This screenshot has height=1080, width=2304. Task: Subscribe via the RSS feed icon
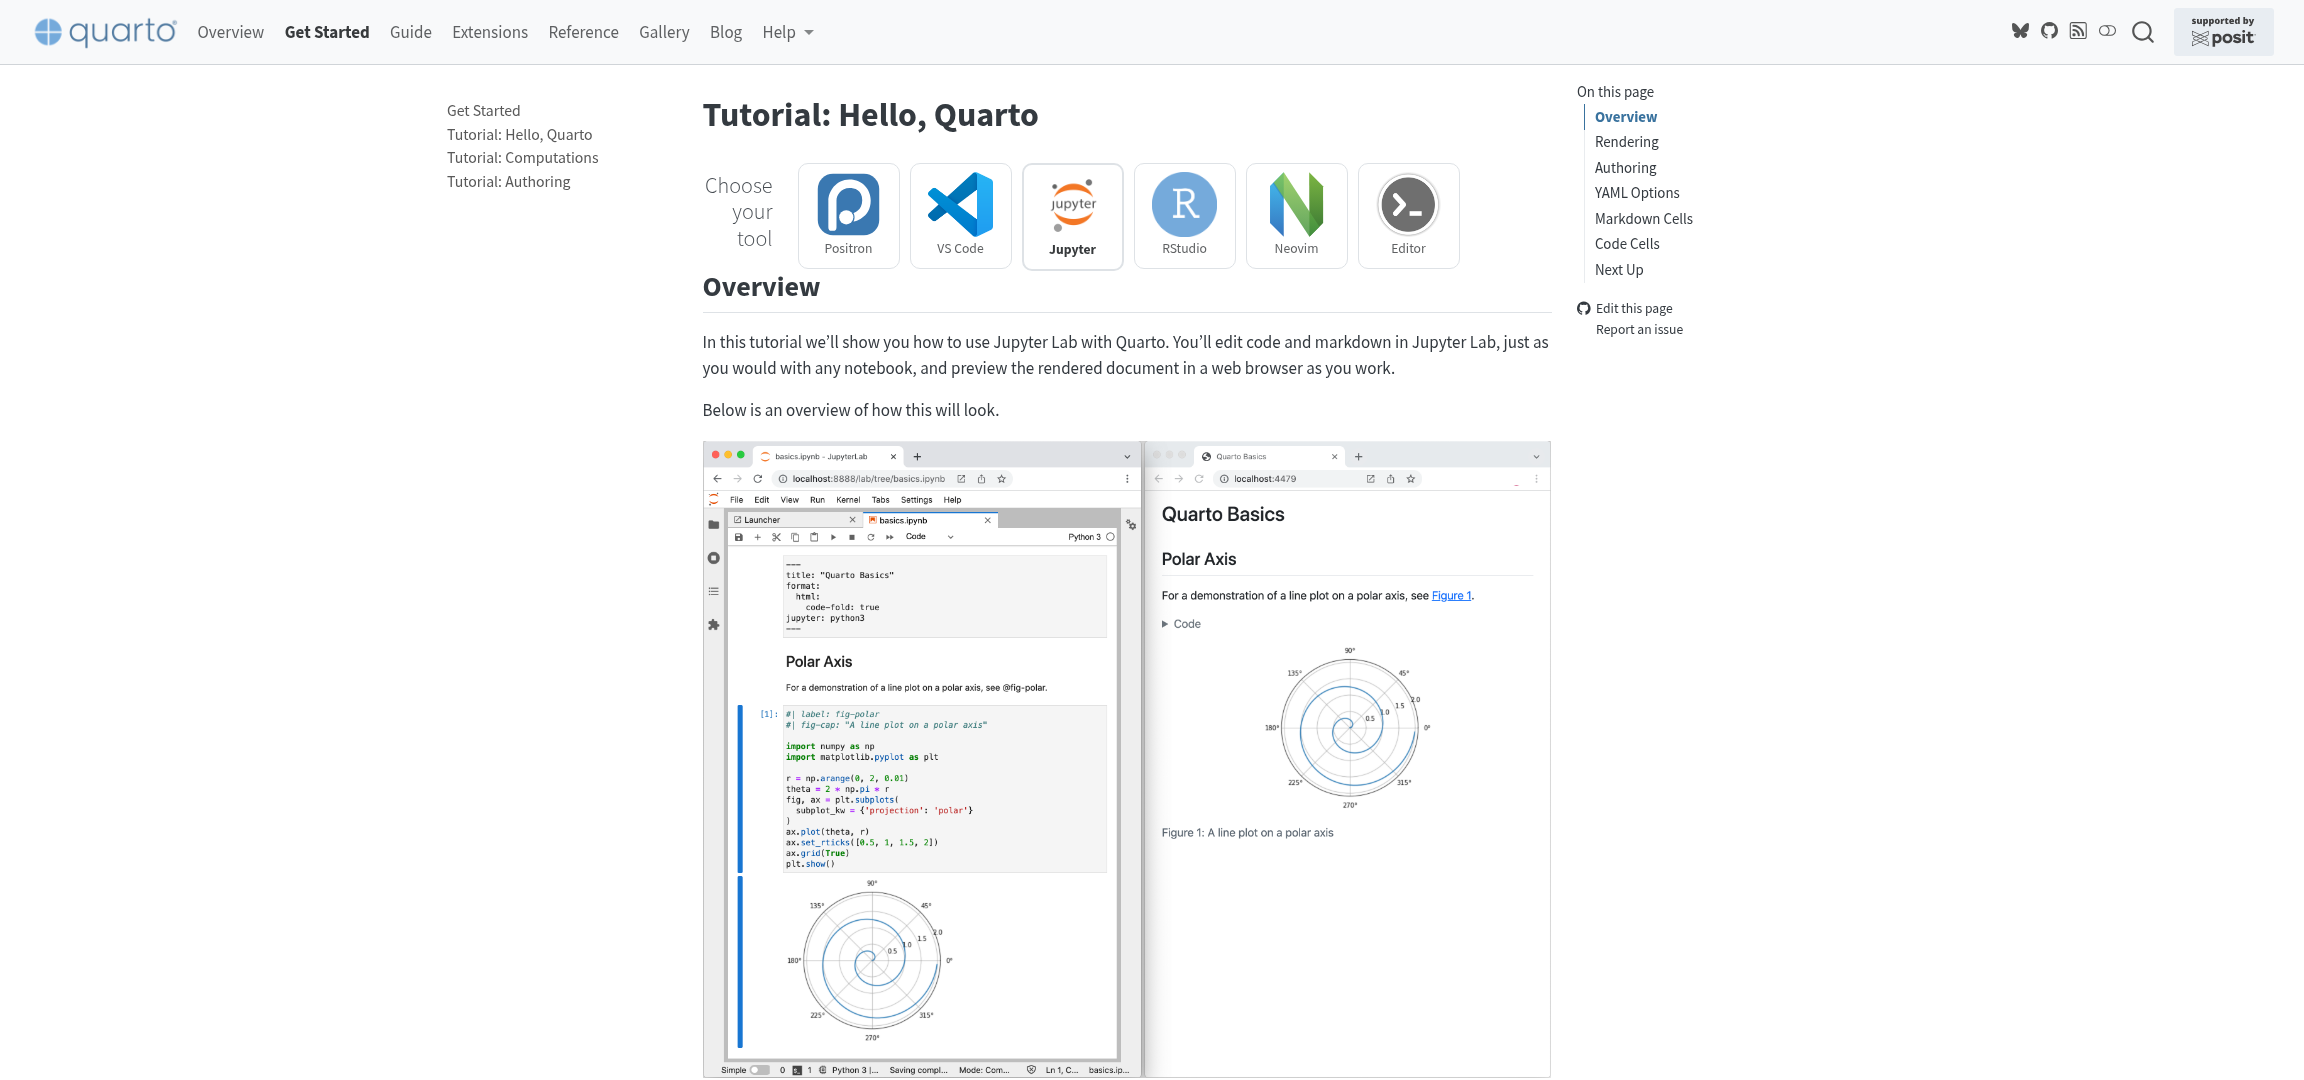tap(2078, 31)
